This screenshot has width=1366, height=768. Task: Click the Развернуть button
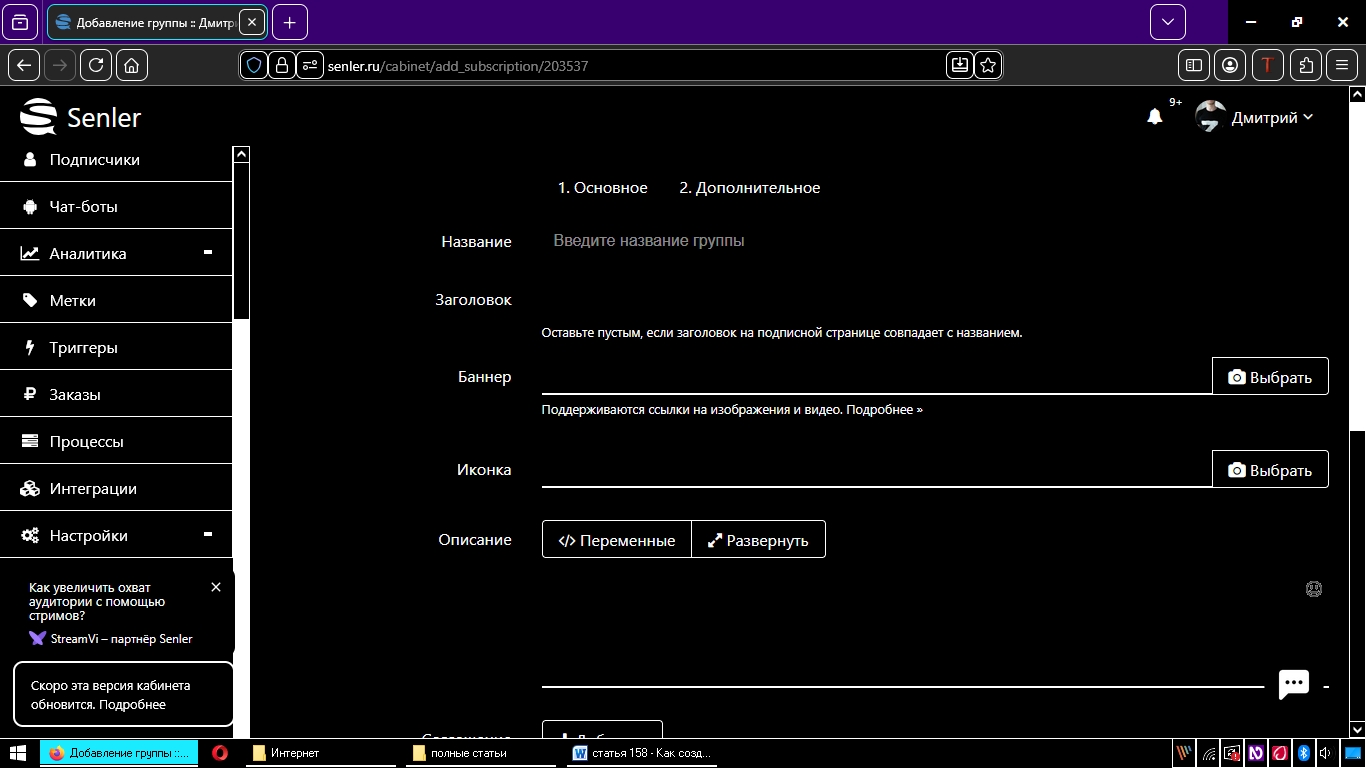(x=758, y=540)
